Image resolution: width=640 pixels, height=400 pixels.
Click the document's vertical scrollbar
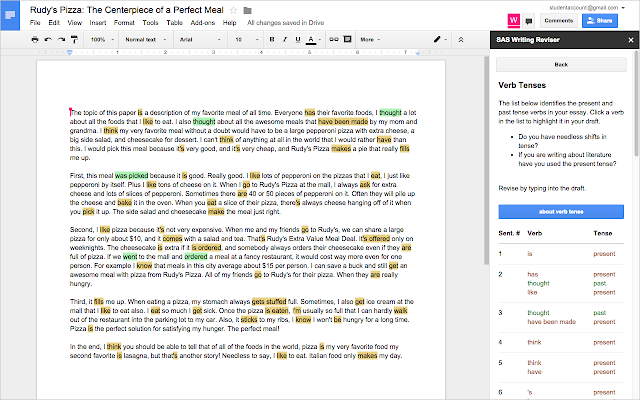486,160
